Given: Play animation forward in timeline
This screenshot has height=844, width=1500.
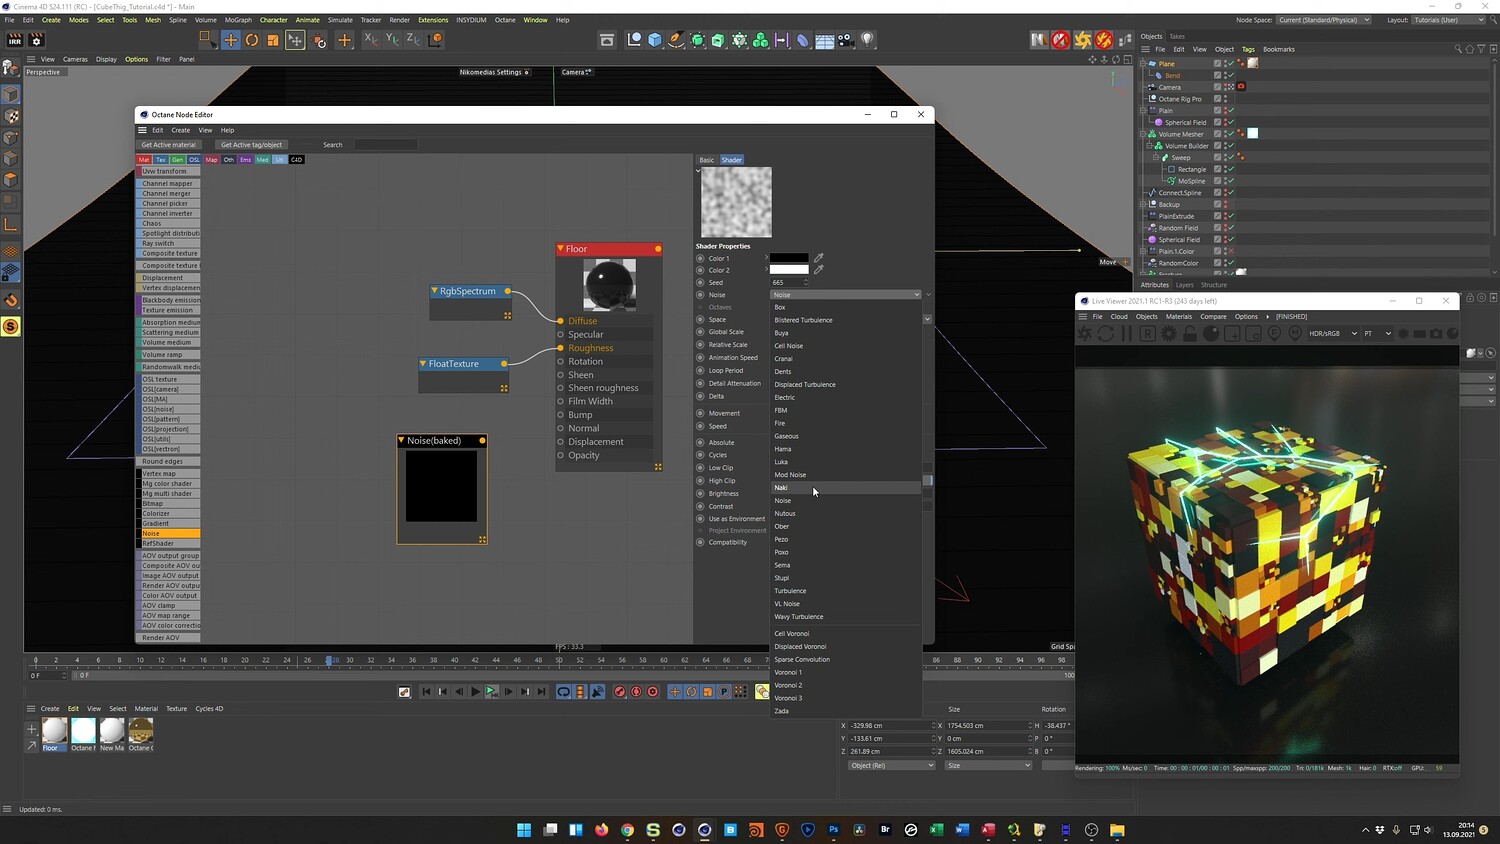Looking at the screenshot, I should pyautogui.click(x=476, y=692).
